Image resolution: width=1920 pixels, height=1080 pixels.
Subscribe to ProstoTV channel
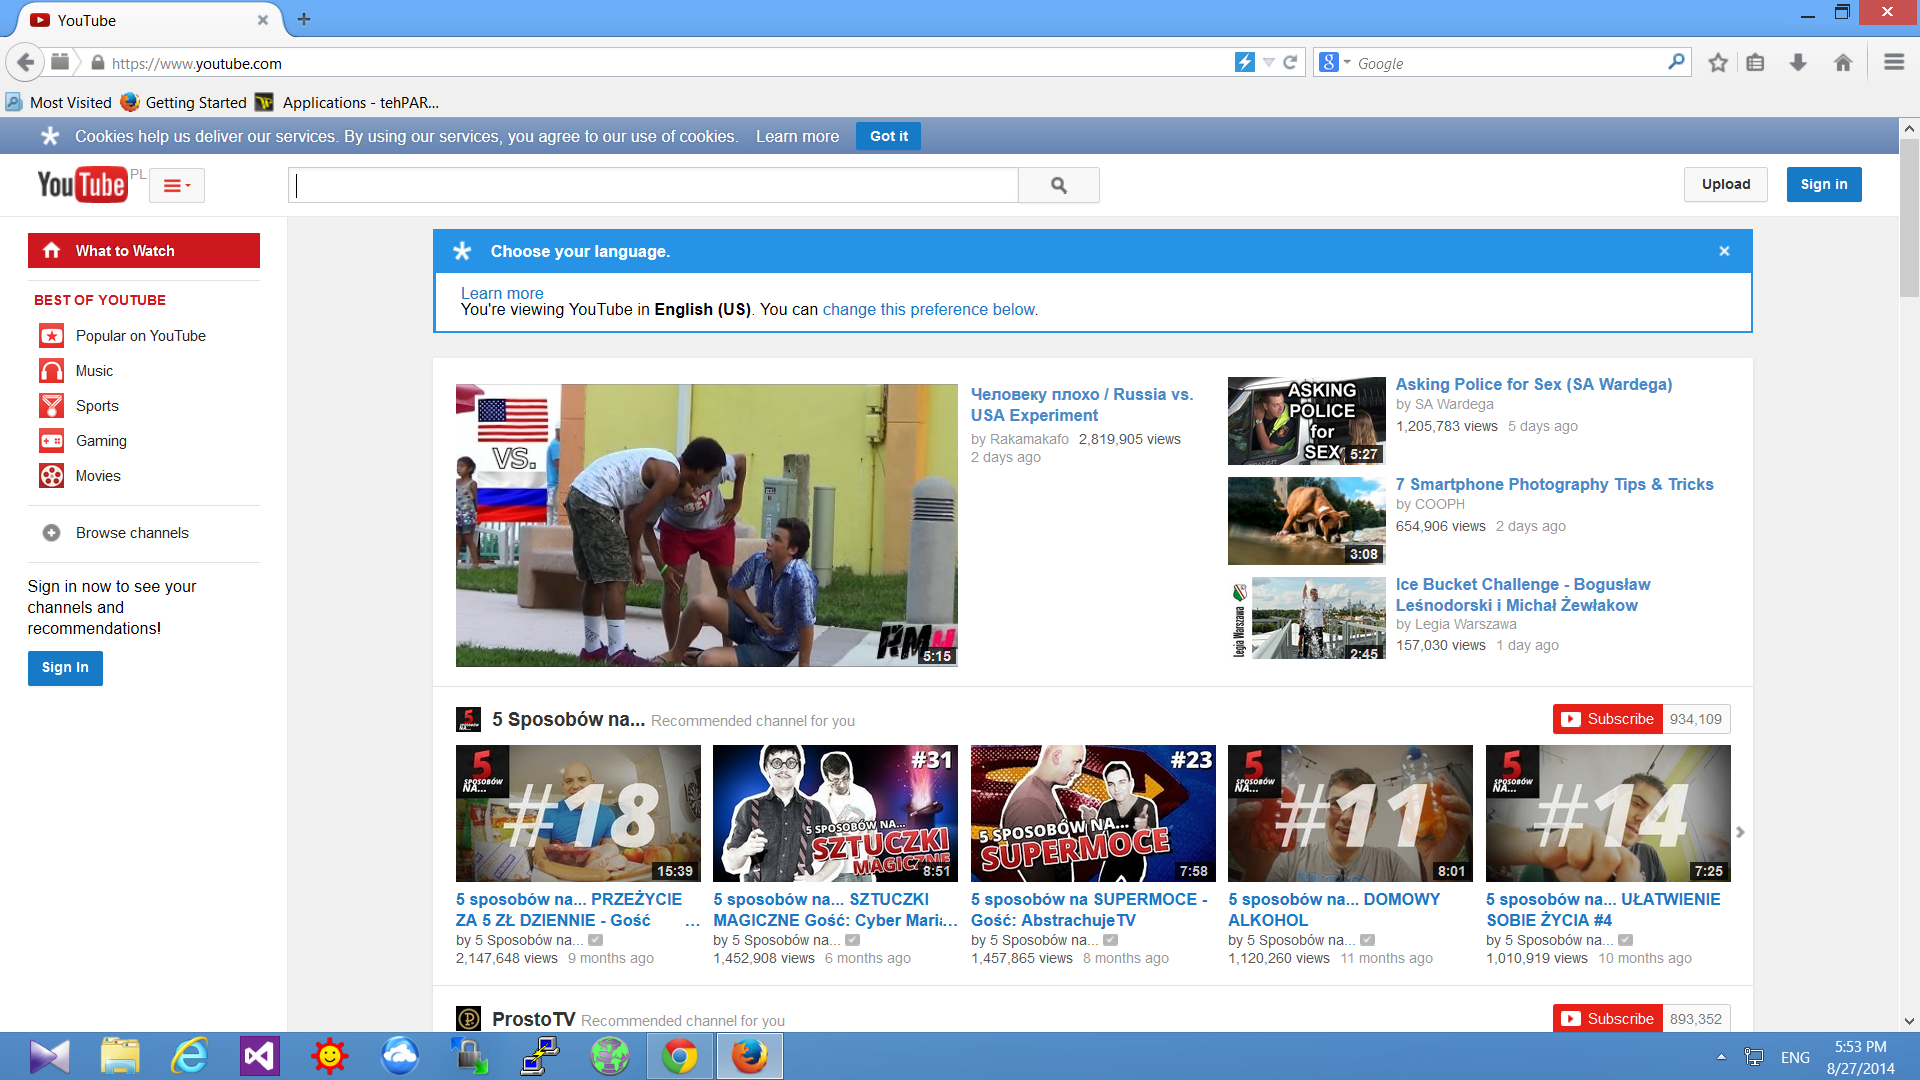(1608, 1018)
